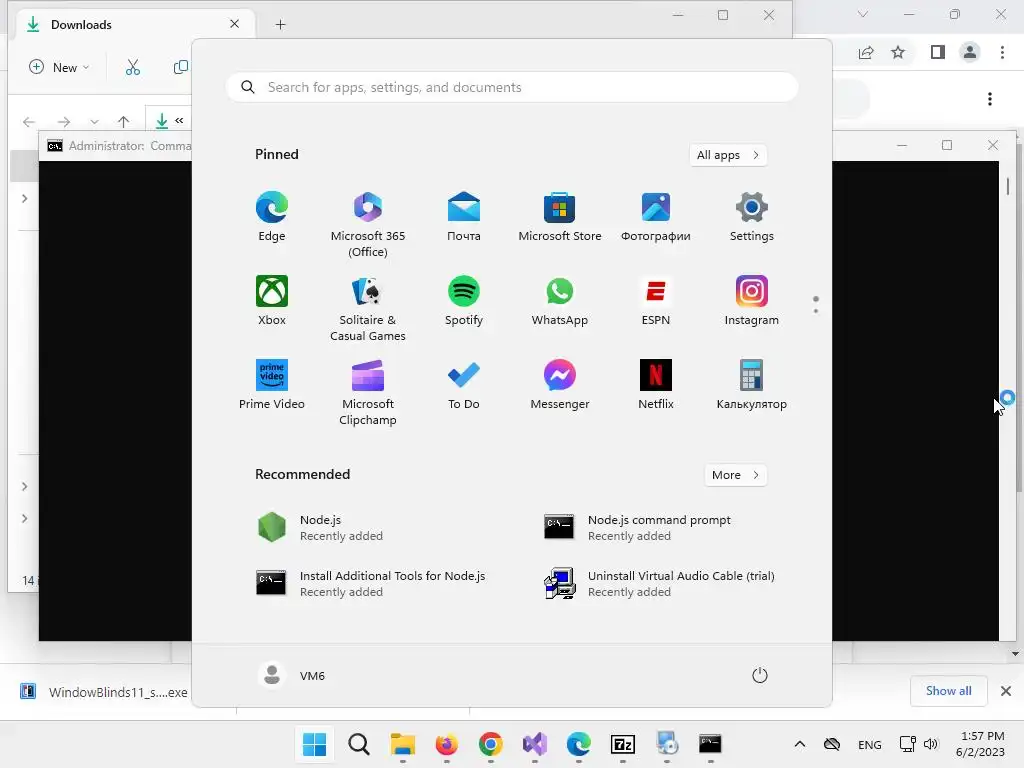
Task: Open File Explorer from the taskbar
Action: tap(402, 744)
